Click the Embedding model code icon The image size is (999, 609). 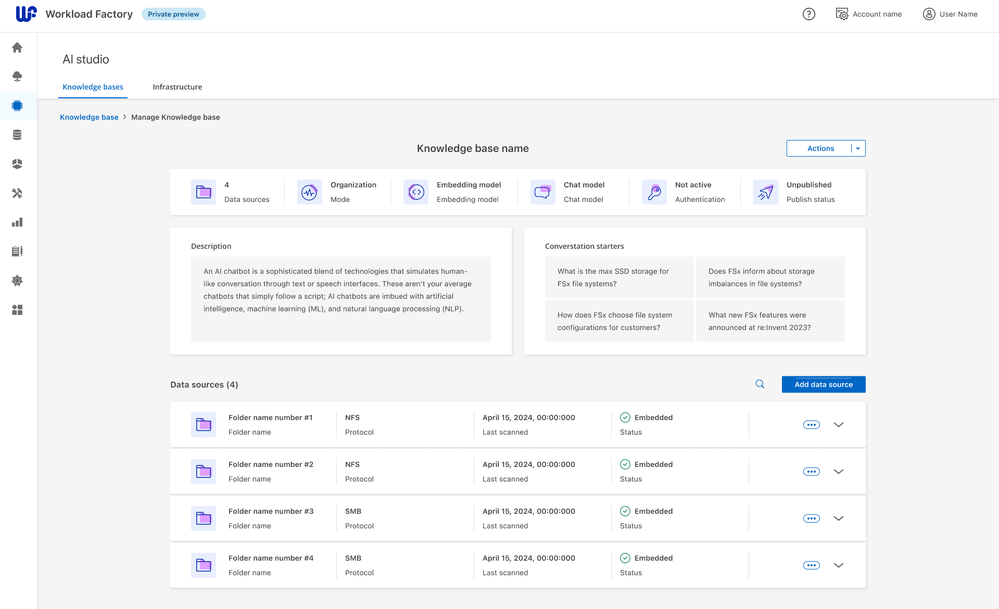(416, 192)
